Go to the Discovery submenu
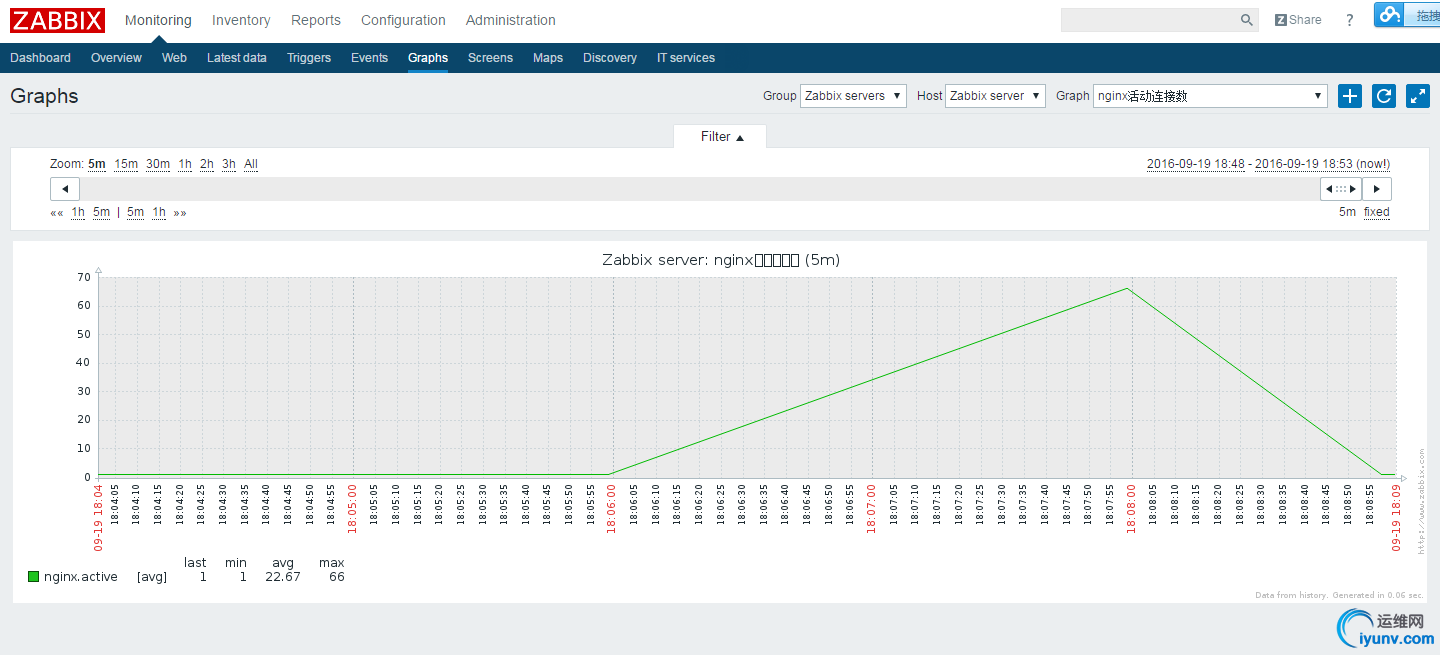 (x=610, y=58)
